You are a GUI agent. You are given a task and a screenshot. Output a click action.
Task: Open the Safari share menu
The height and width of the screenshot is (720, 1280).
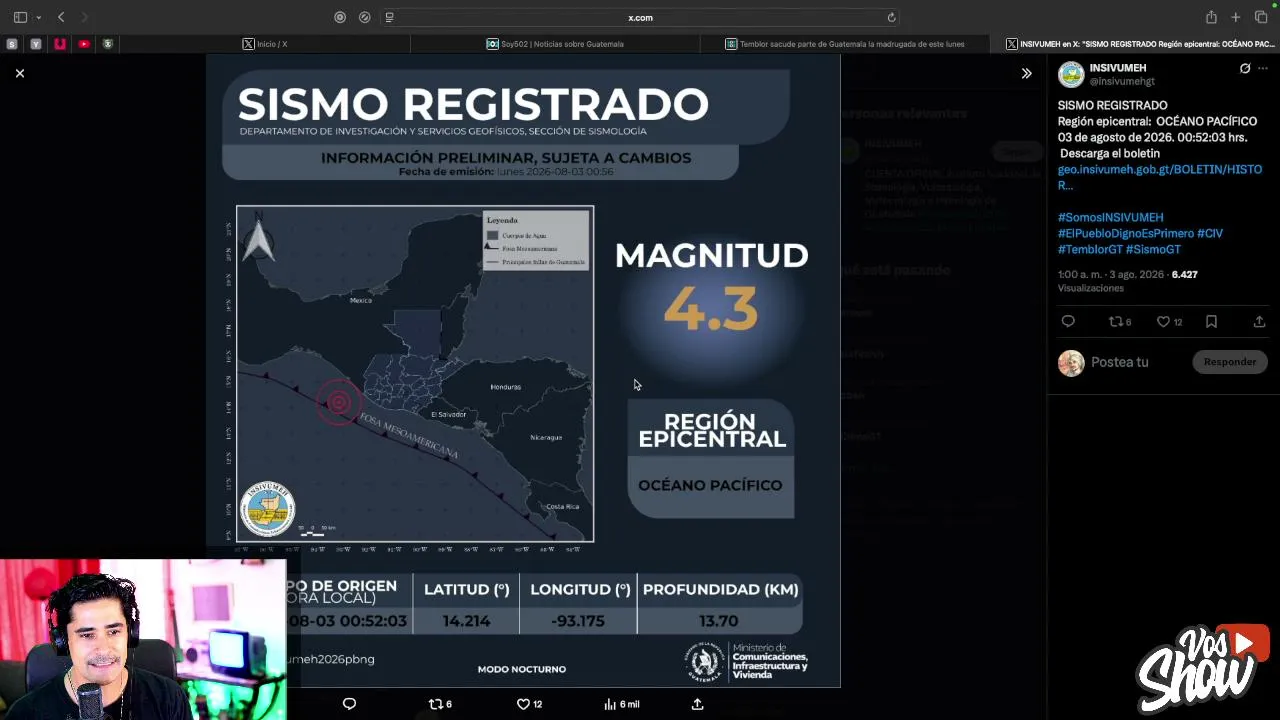(1211, 17)
